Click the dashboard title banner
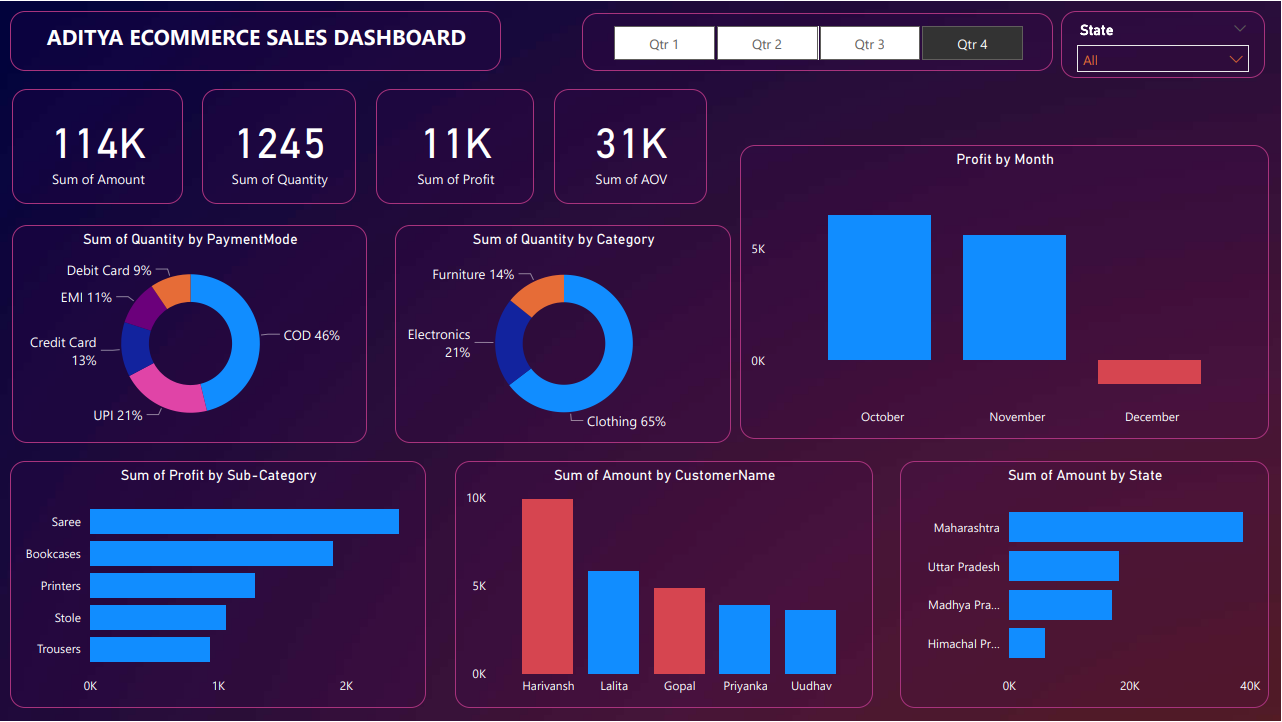1282x722 pixels. (256, 40)
